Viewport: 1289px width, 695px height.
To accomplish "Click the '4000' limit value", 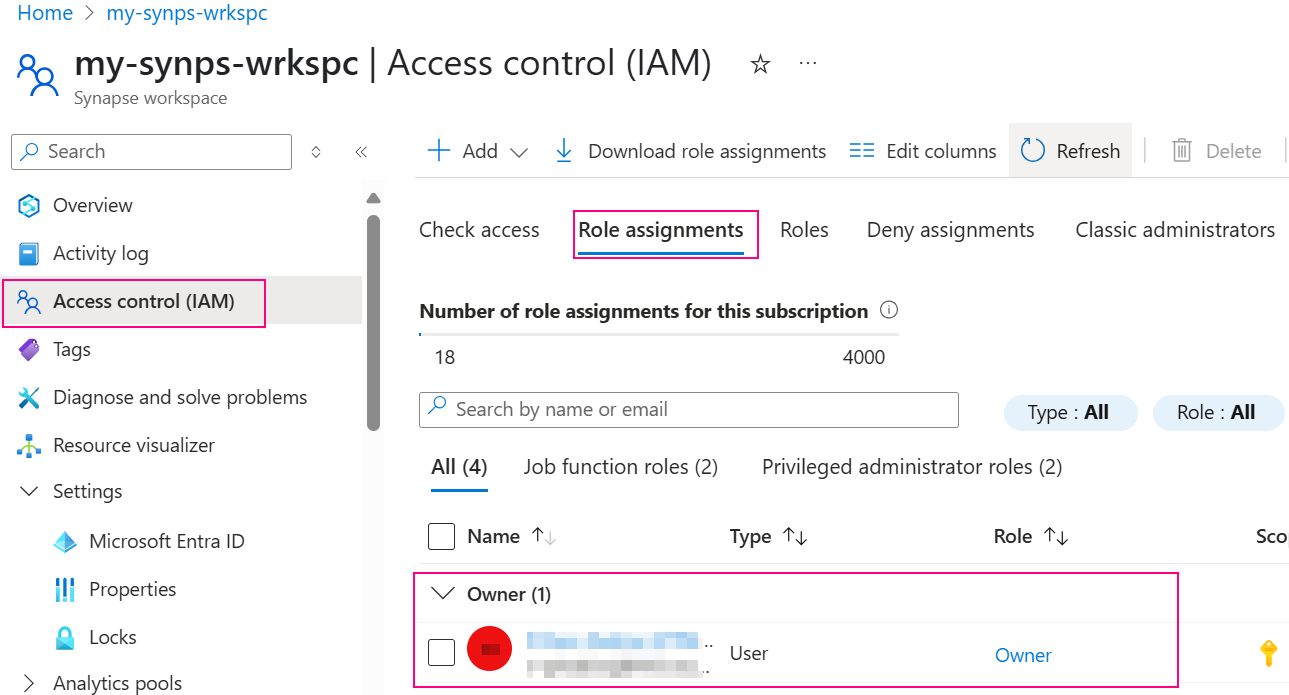I will pyautogui.click(x=864, y=357).
